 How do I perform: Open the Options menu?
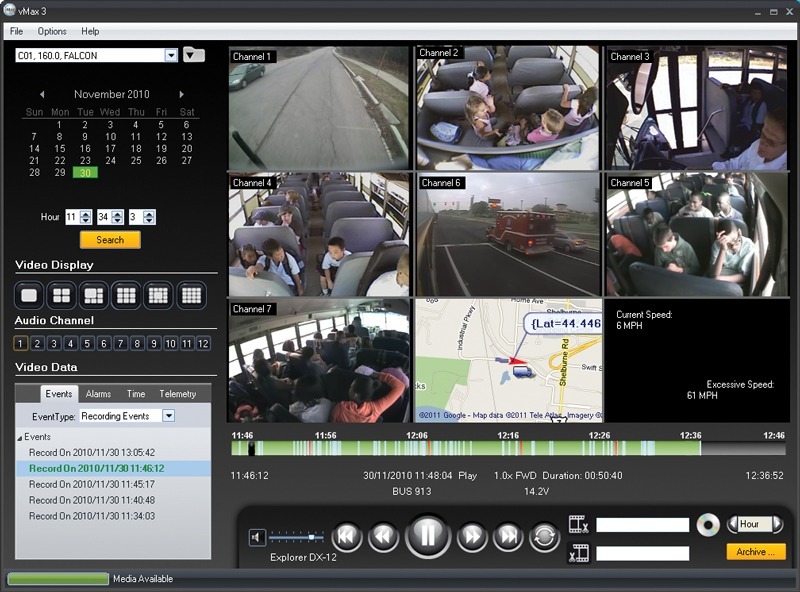tap(52, 31)
